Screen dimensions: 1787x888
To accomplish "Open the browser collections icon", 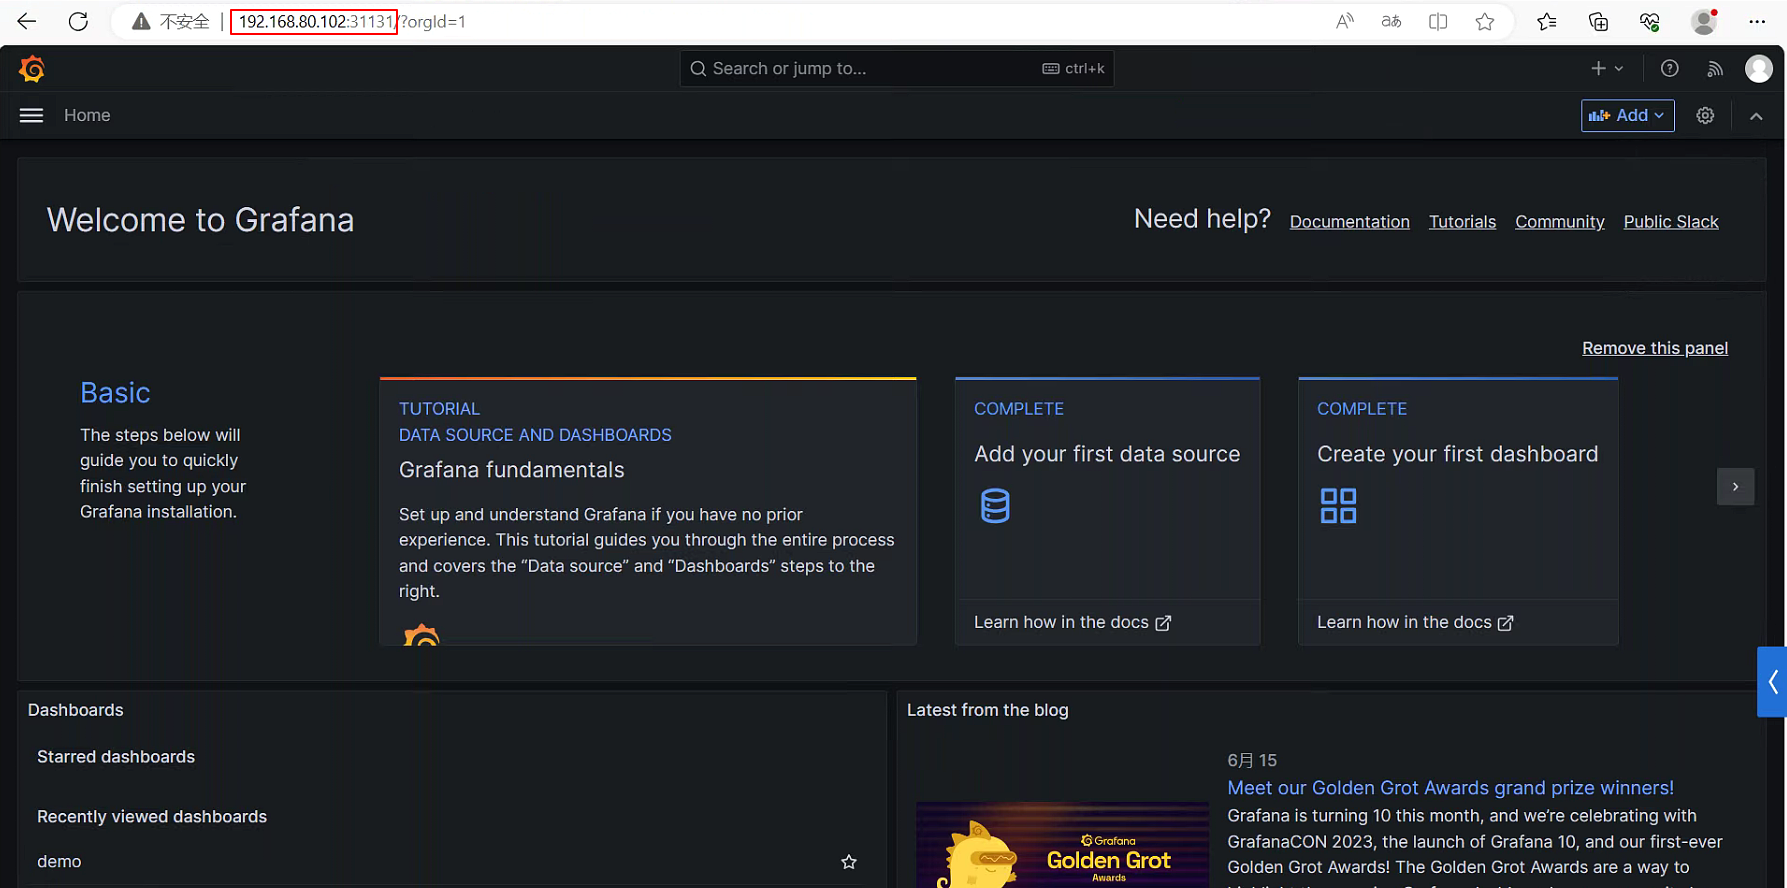I will (x=1598, y=21).
